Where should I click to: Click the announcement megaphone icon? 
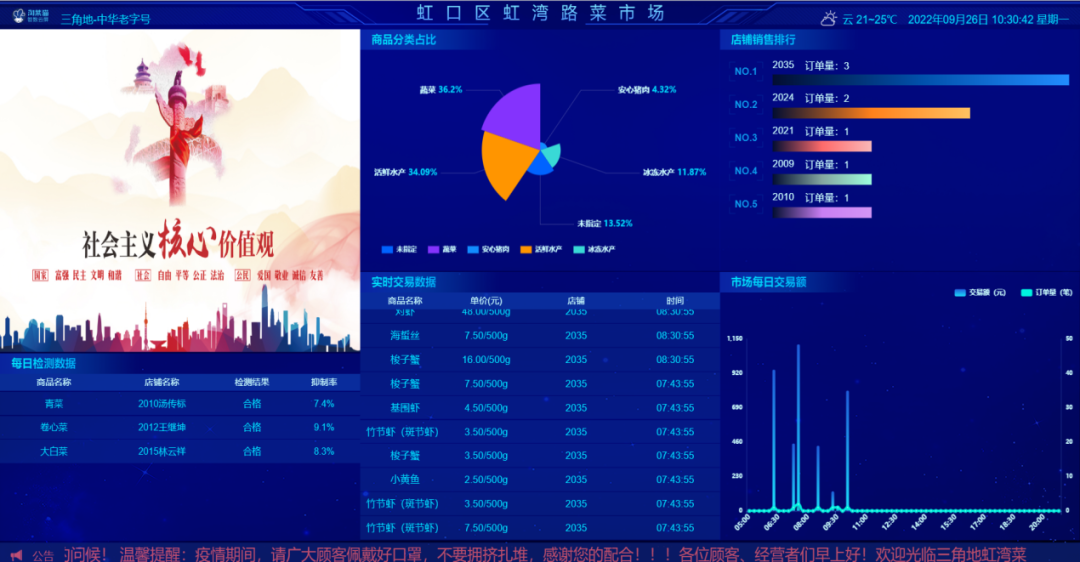point(16,554)
